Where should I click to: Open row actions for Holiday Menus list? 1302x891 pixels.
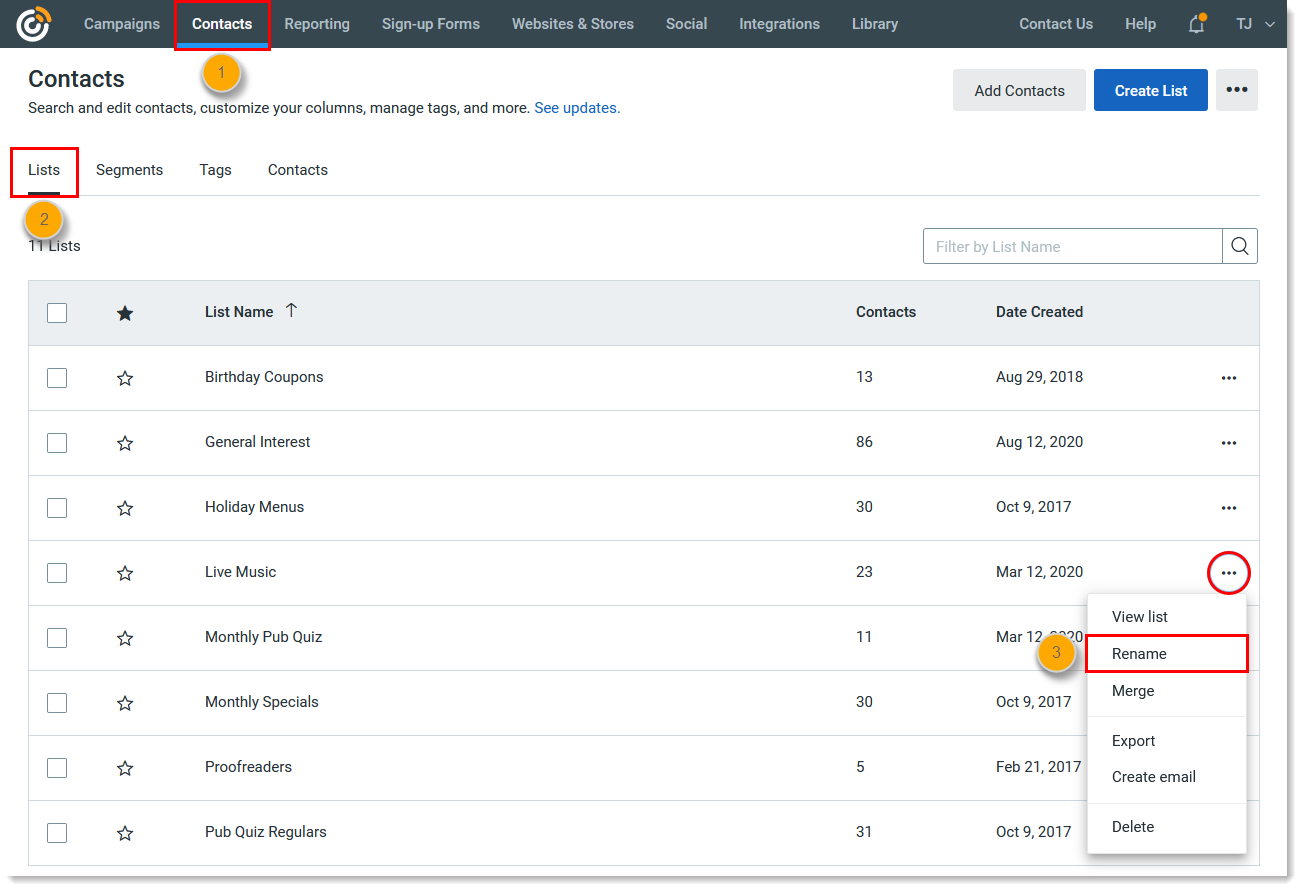pos(1229,507)
